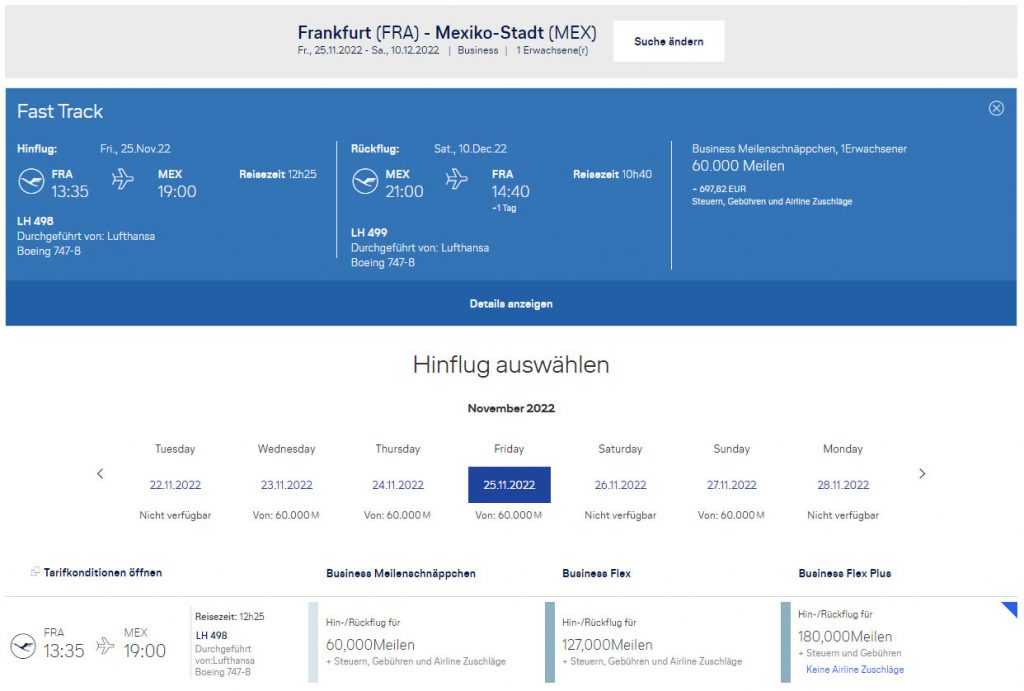The width and height of the screenshot is (1024, 691).
Task: Select date 26.11.2022 Saturday
Action: 620,485
